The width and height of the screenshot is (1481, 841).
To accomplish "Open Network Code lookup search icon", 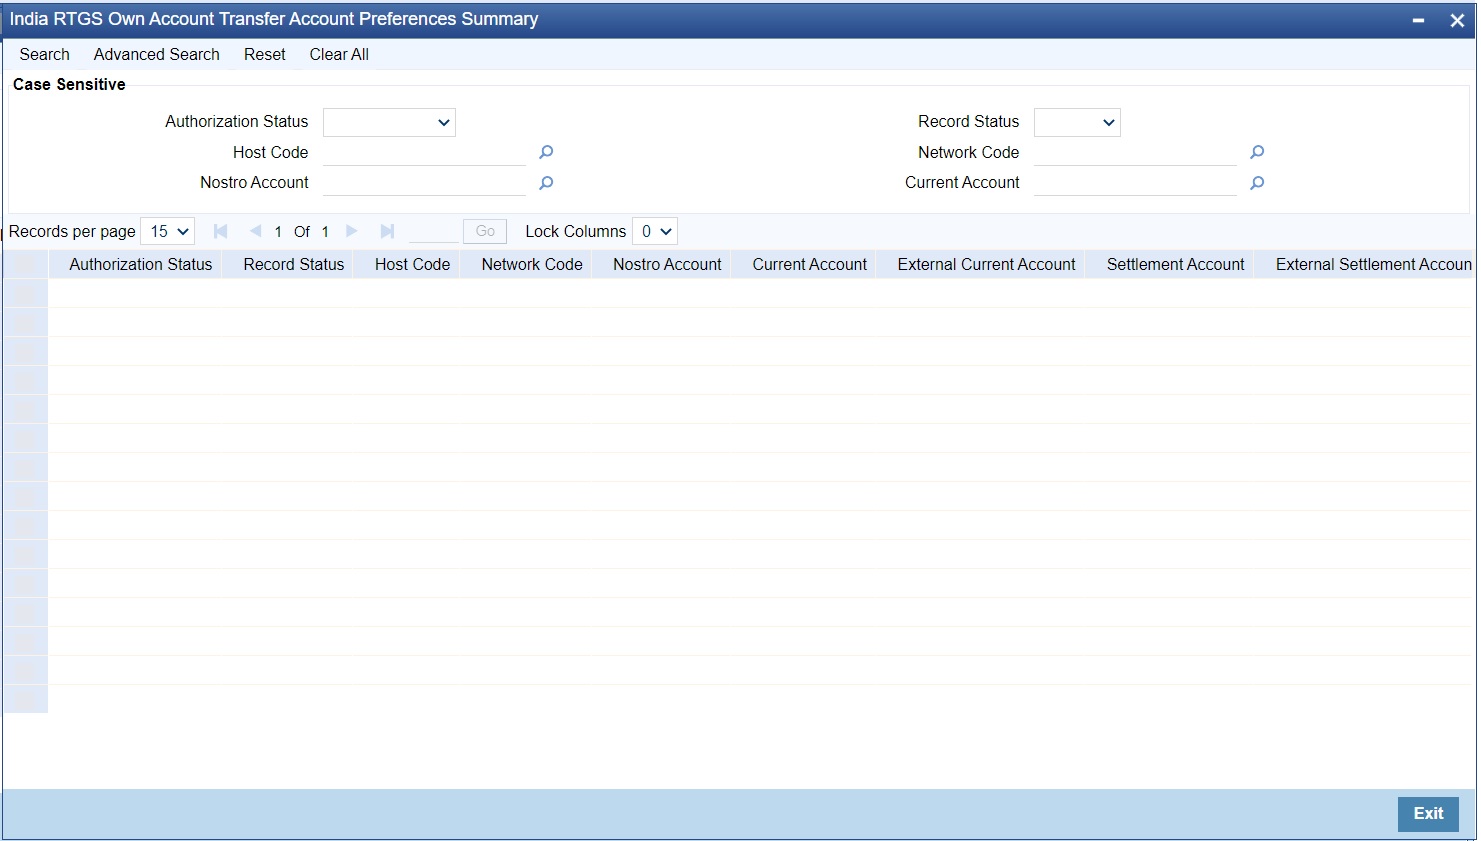I will tap(1257, 152).
